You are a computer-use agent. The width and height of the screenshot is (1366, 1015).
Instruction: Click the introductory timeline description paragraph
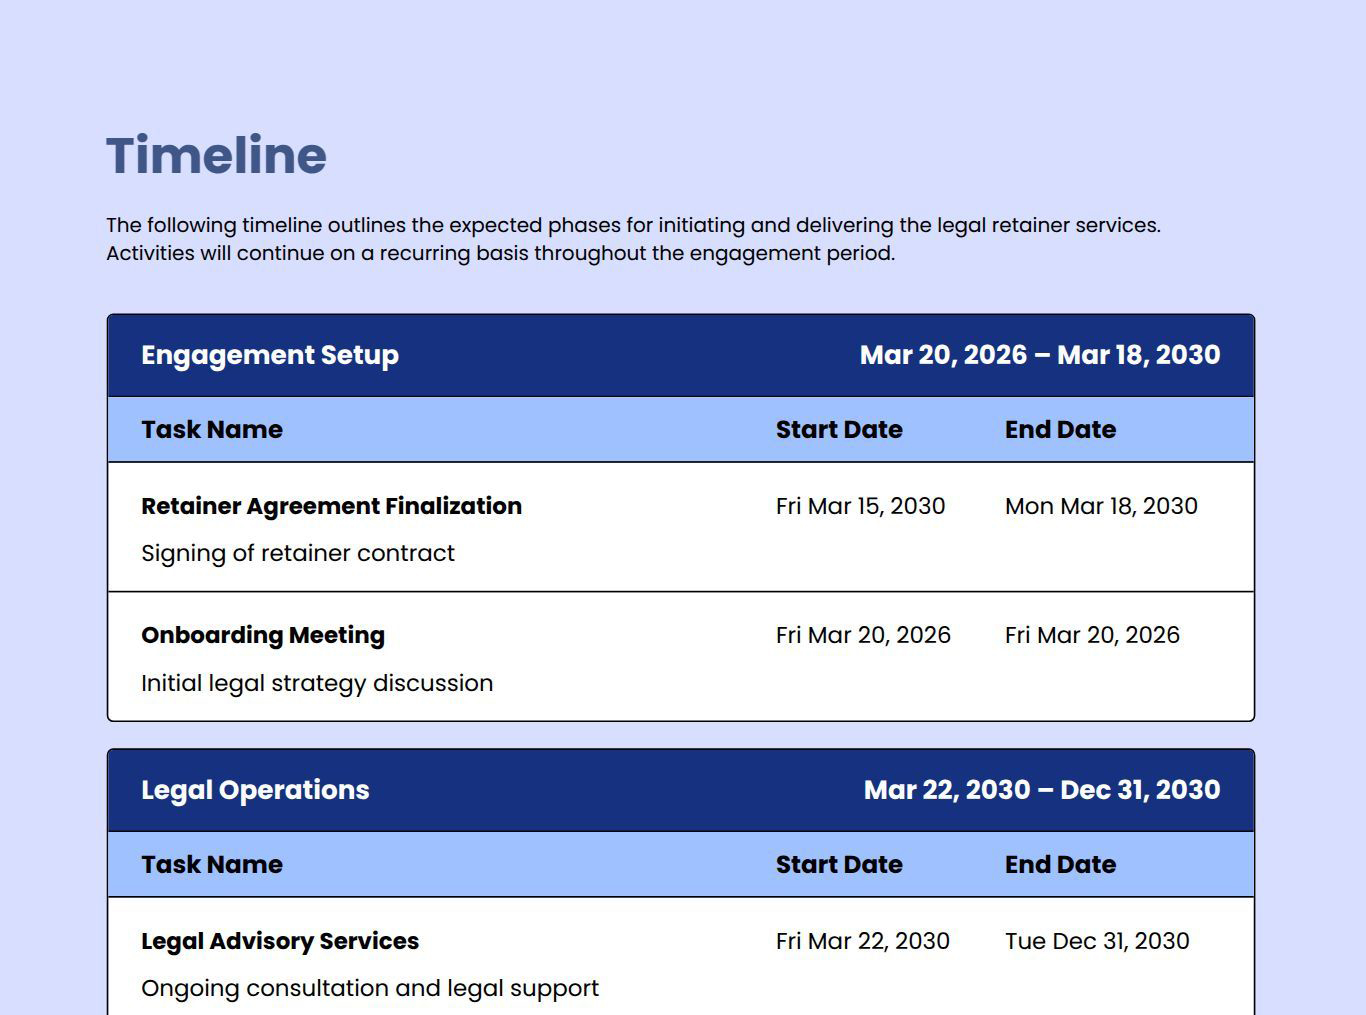click(x=633, y=239)
